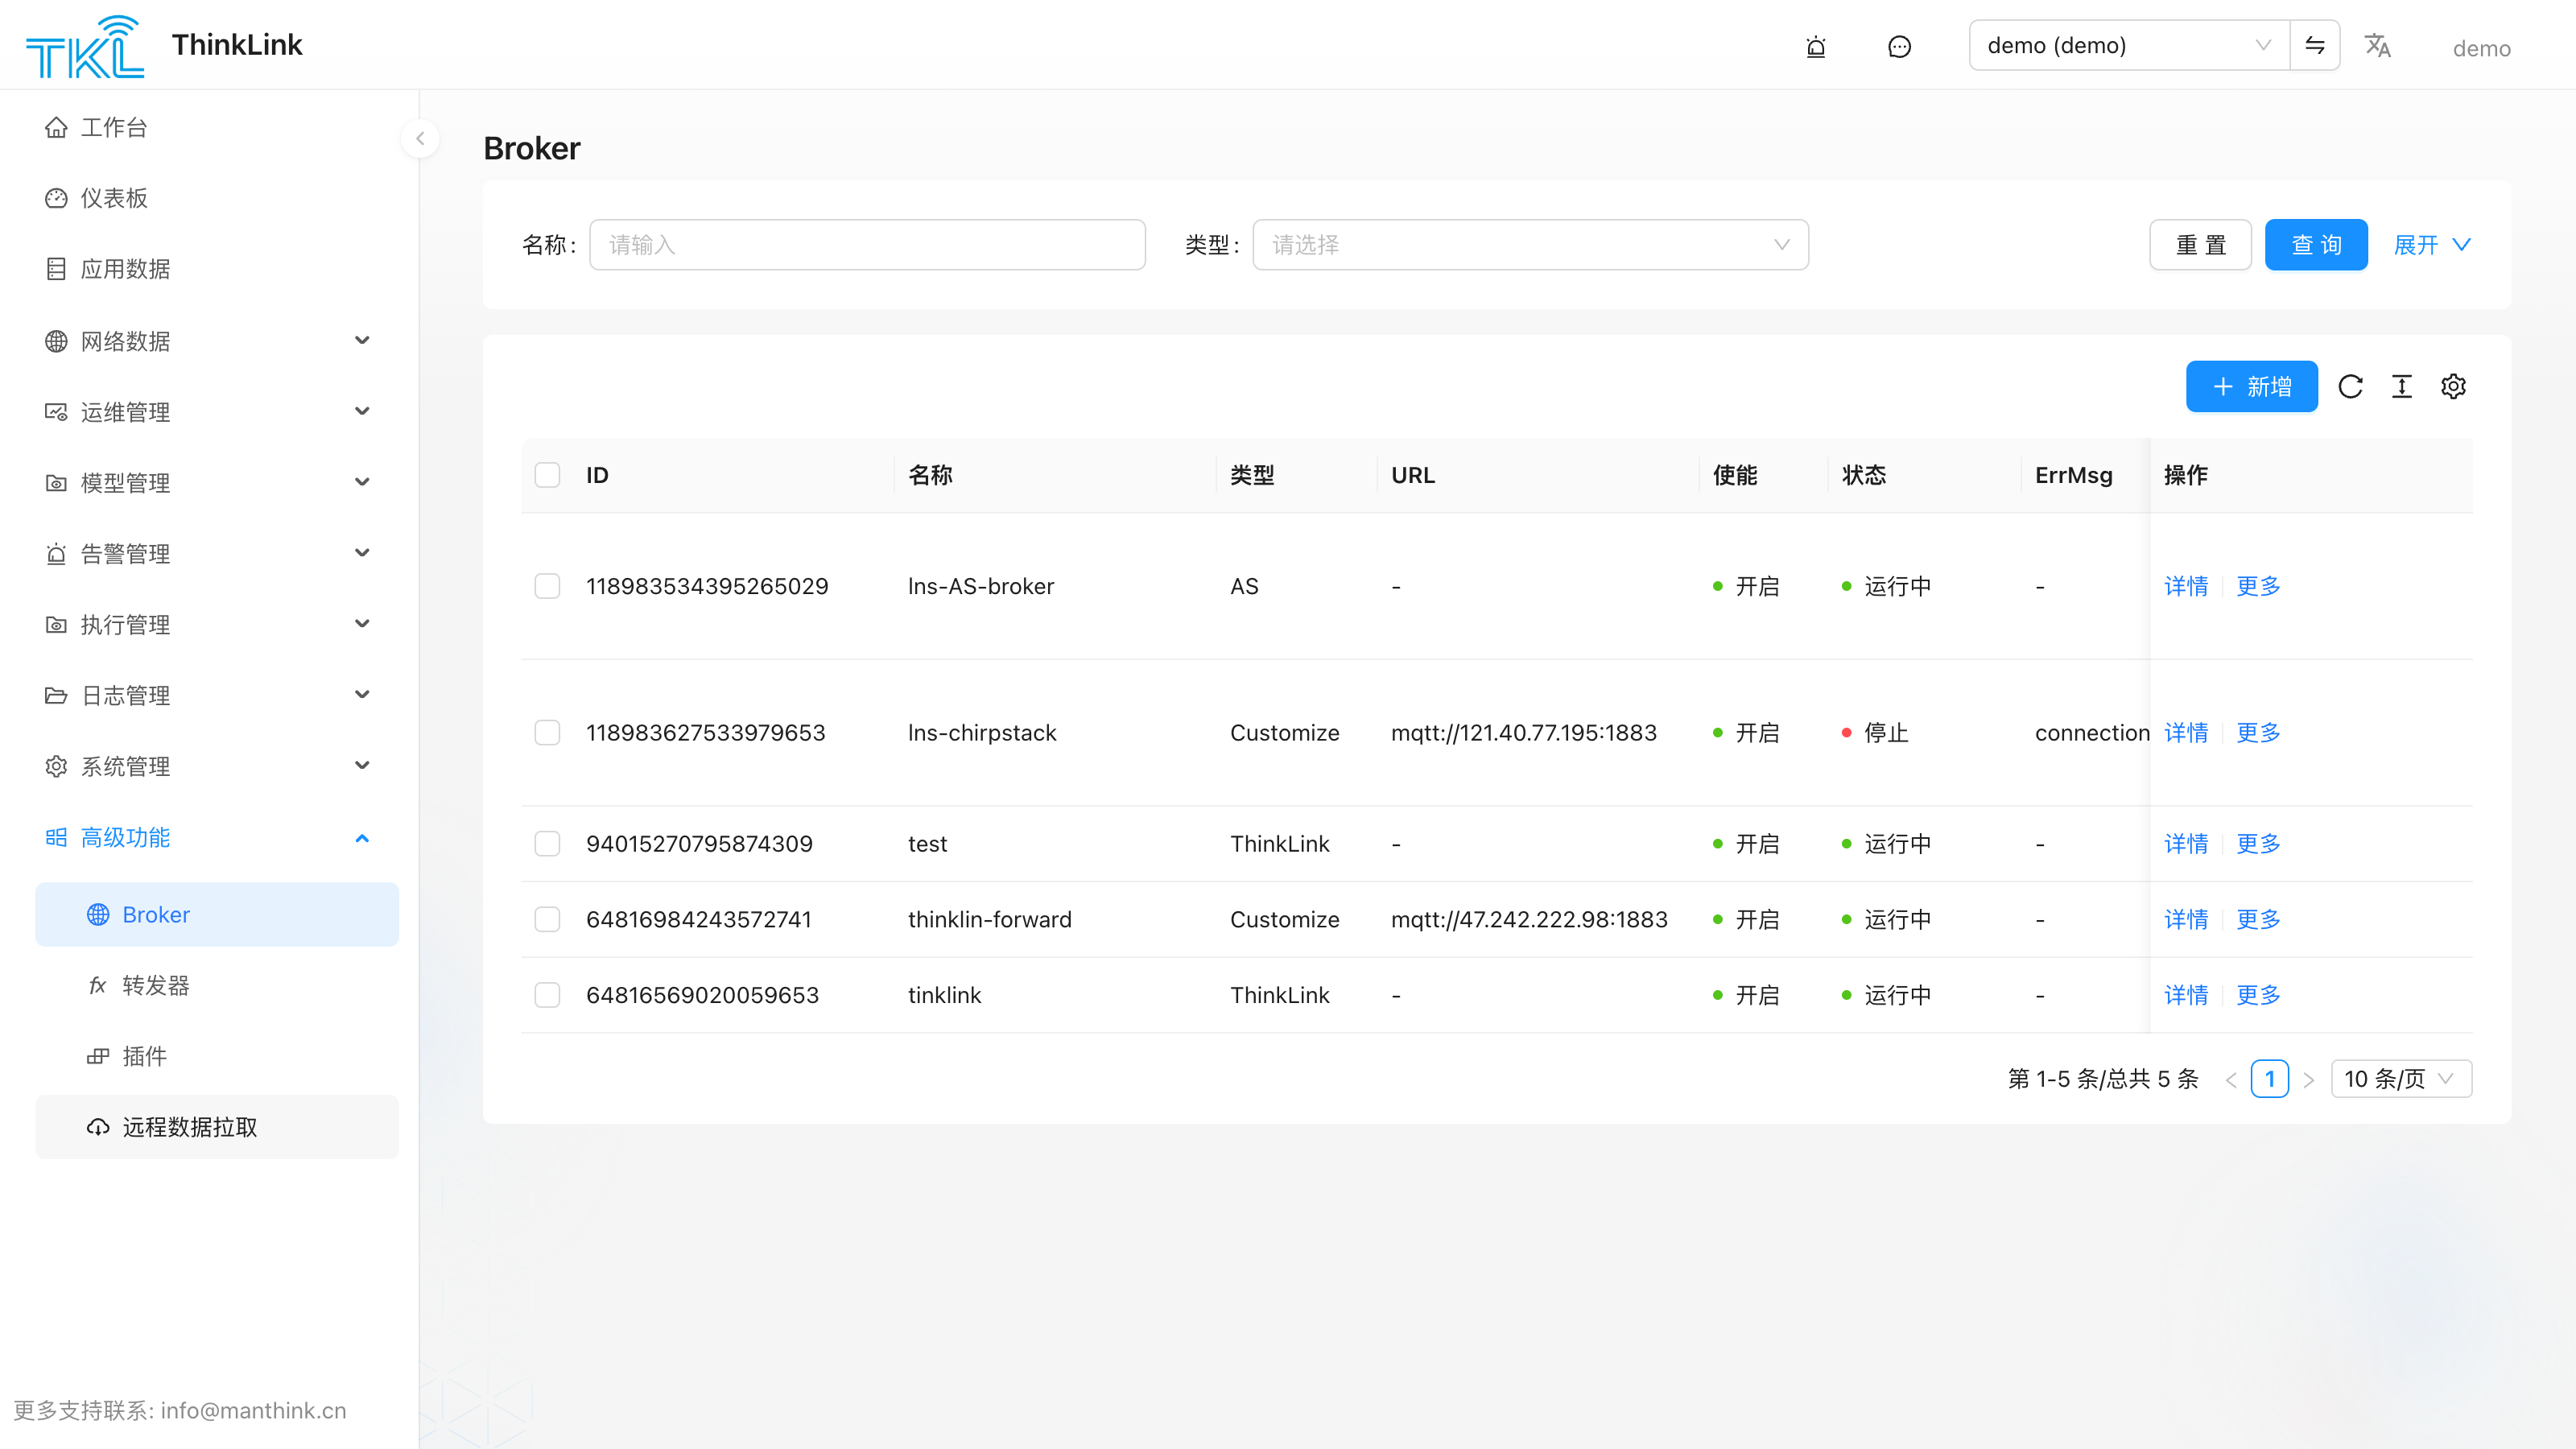Check the row named test
Screen dimensions: 2576x1449
point(547,843)
